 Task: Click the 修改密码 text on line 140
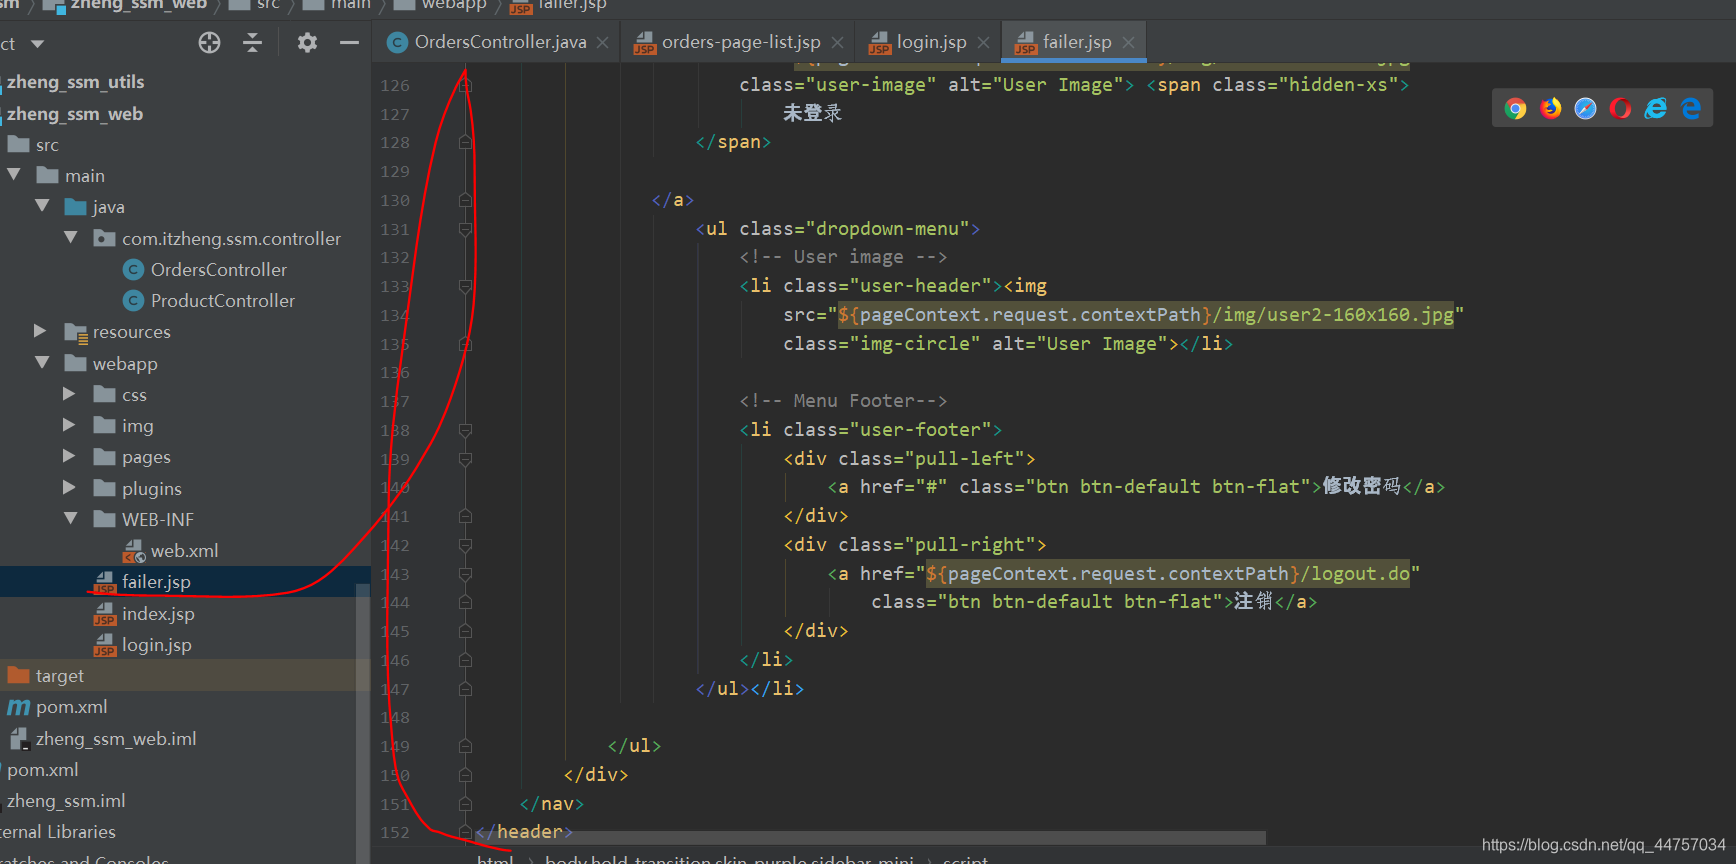coord(1362,486)
